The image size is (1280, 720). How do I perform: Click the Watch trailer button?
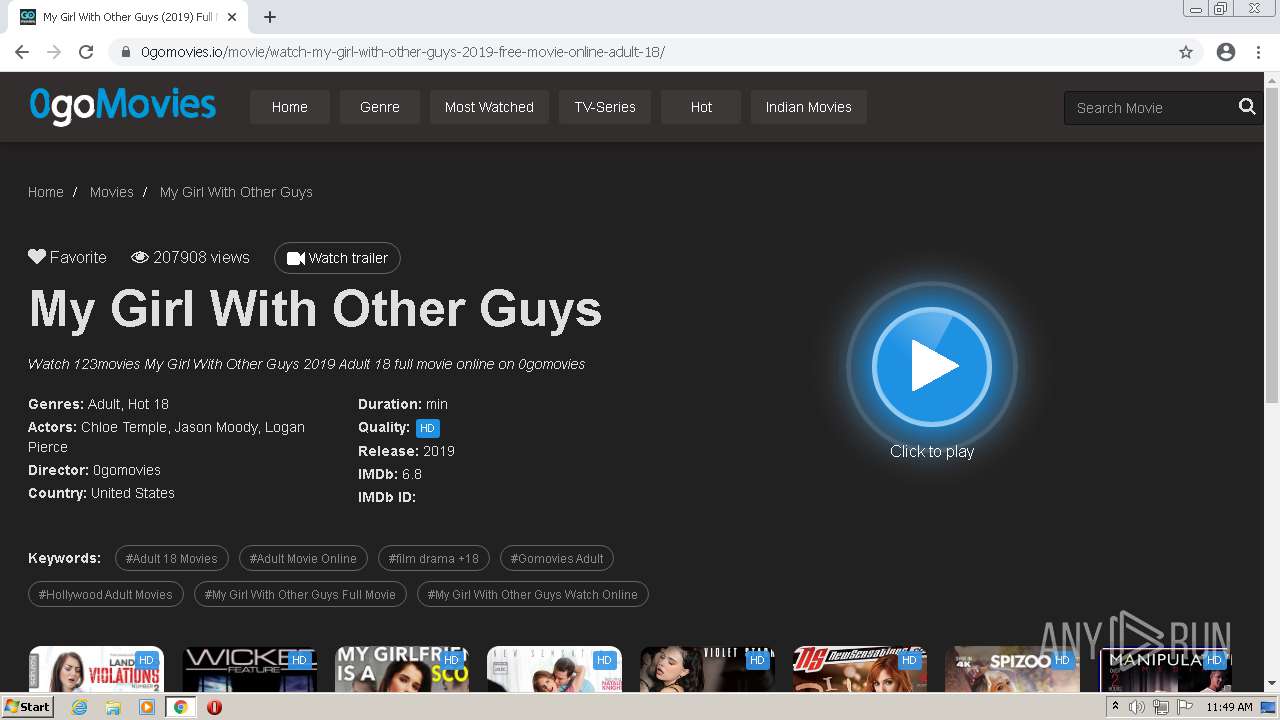[x=337, y=258]
